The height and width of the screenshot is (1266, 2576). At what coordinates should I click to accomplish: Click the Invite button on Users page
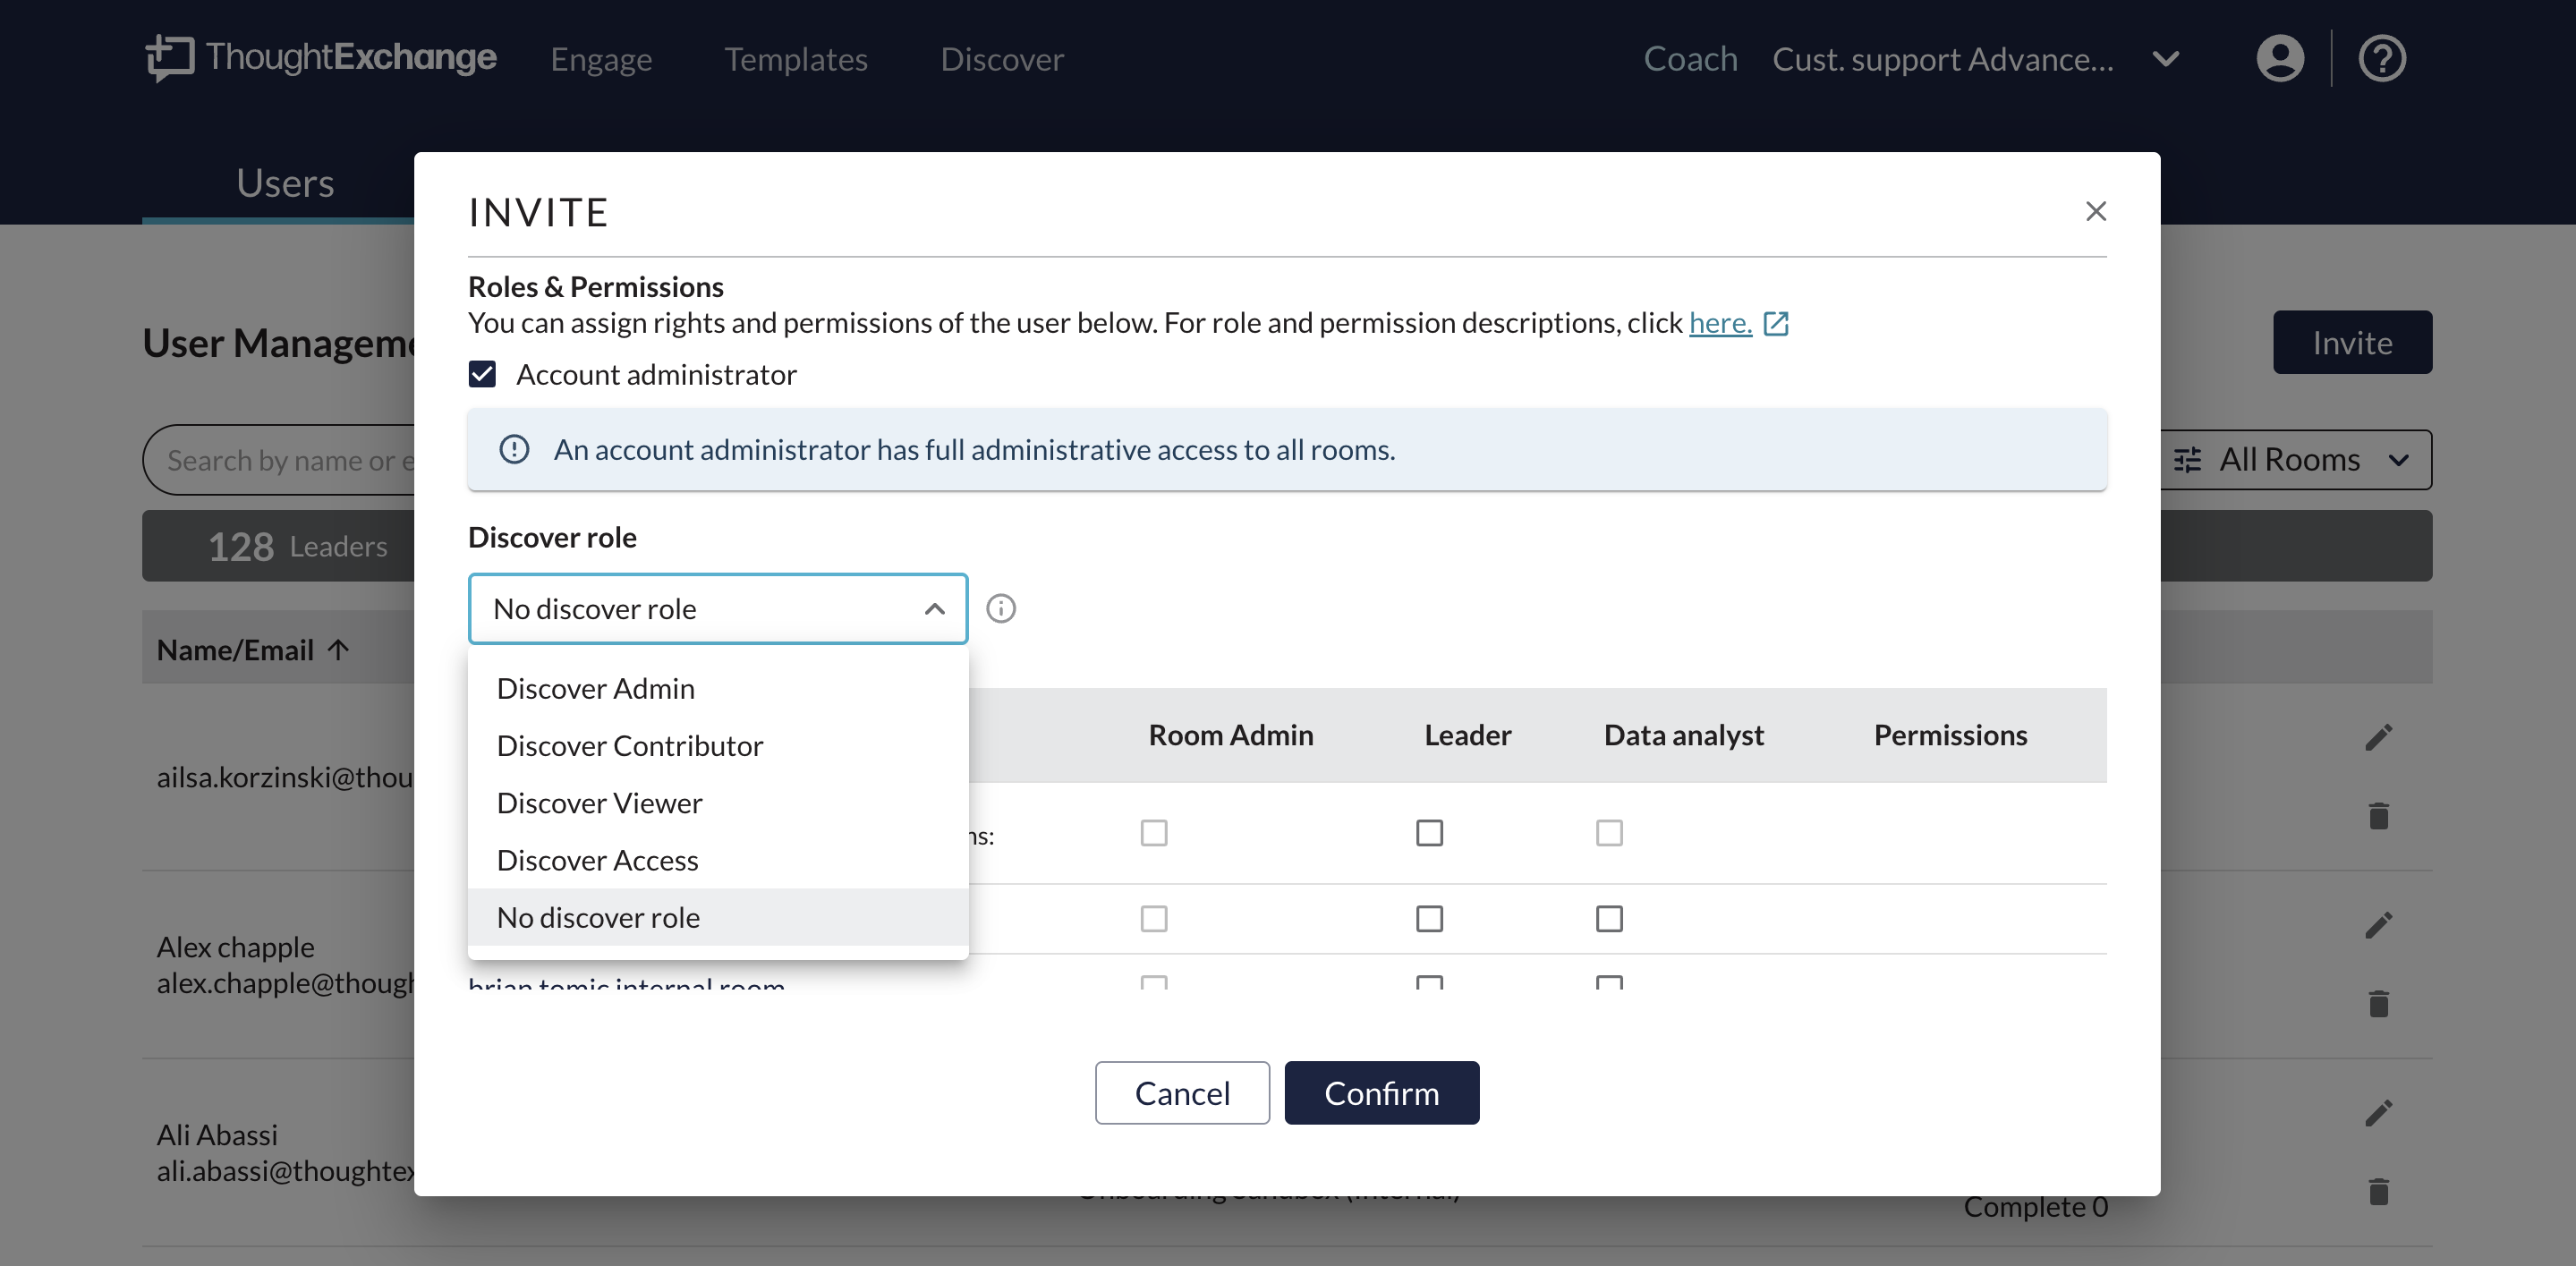[x=2352, y=343]
